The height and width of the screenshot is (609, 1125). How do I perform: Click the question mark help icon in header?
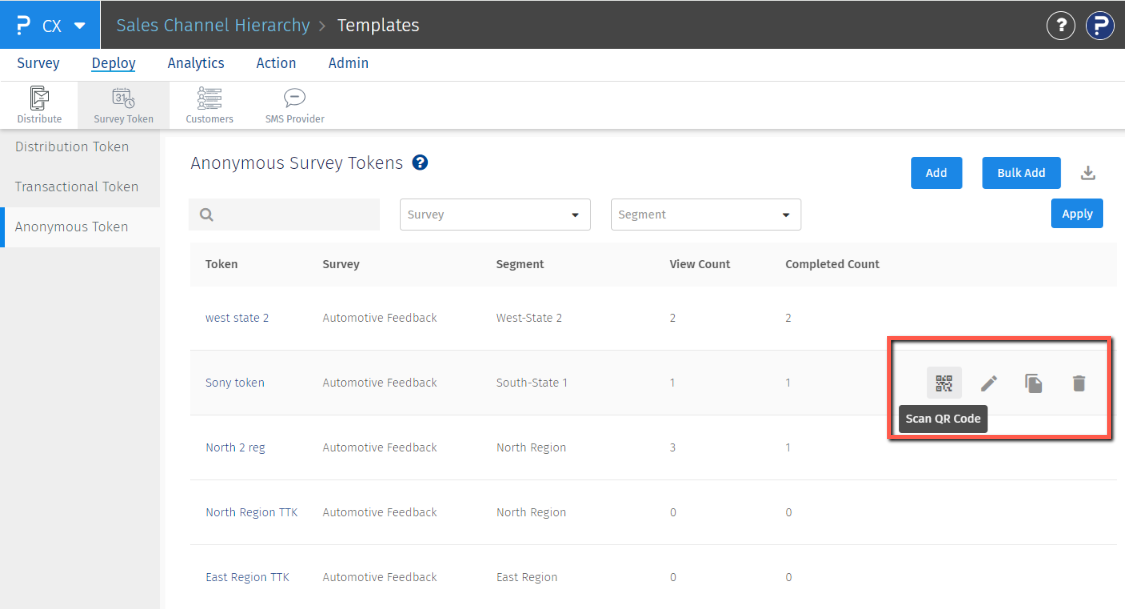click(x=1060, y=26)
